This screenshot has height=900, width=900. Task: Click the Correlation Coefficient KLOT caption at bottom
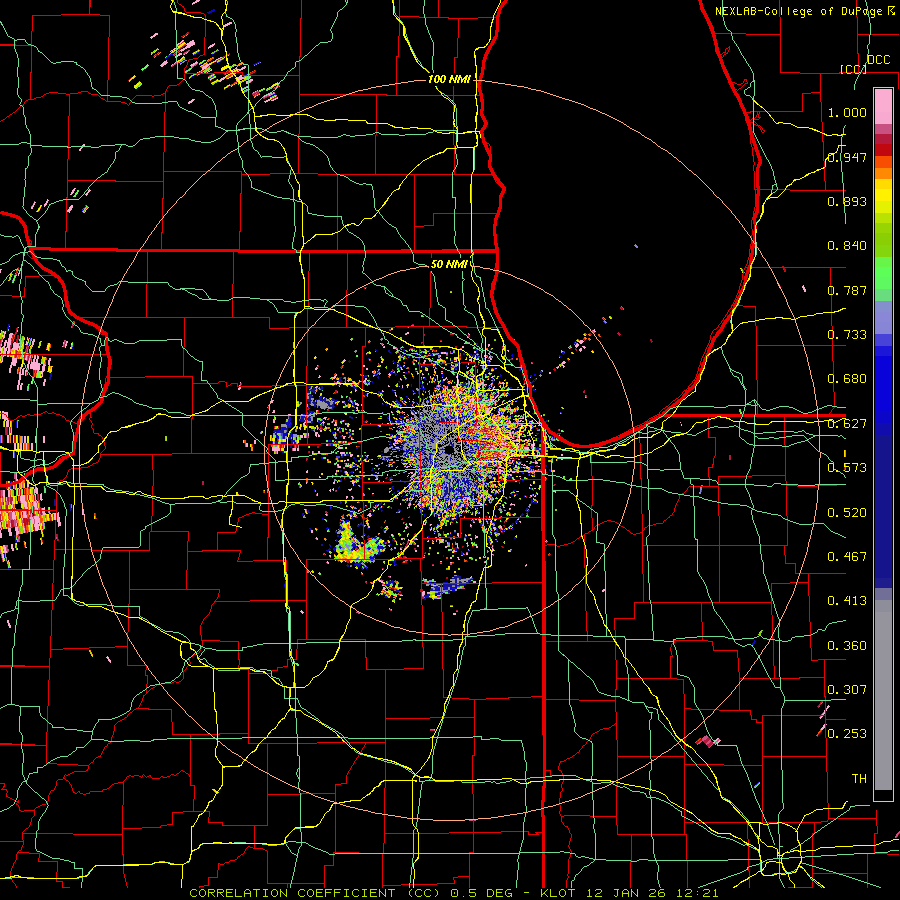coord(453,893)
